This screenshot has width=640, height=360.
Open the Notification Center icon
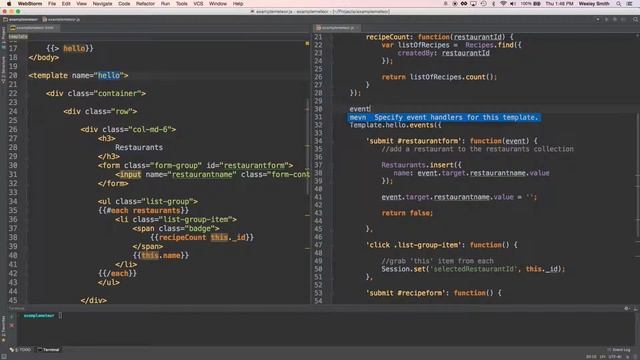[x=630, y=4]
